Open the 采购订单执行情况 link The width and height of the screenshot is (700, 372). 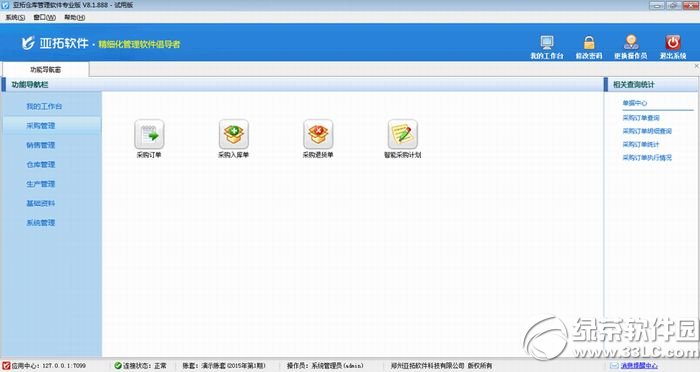(647, 158)
